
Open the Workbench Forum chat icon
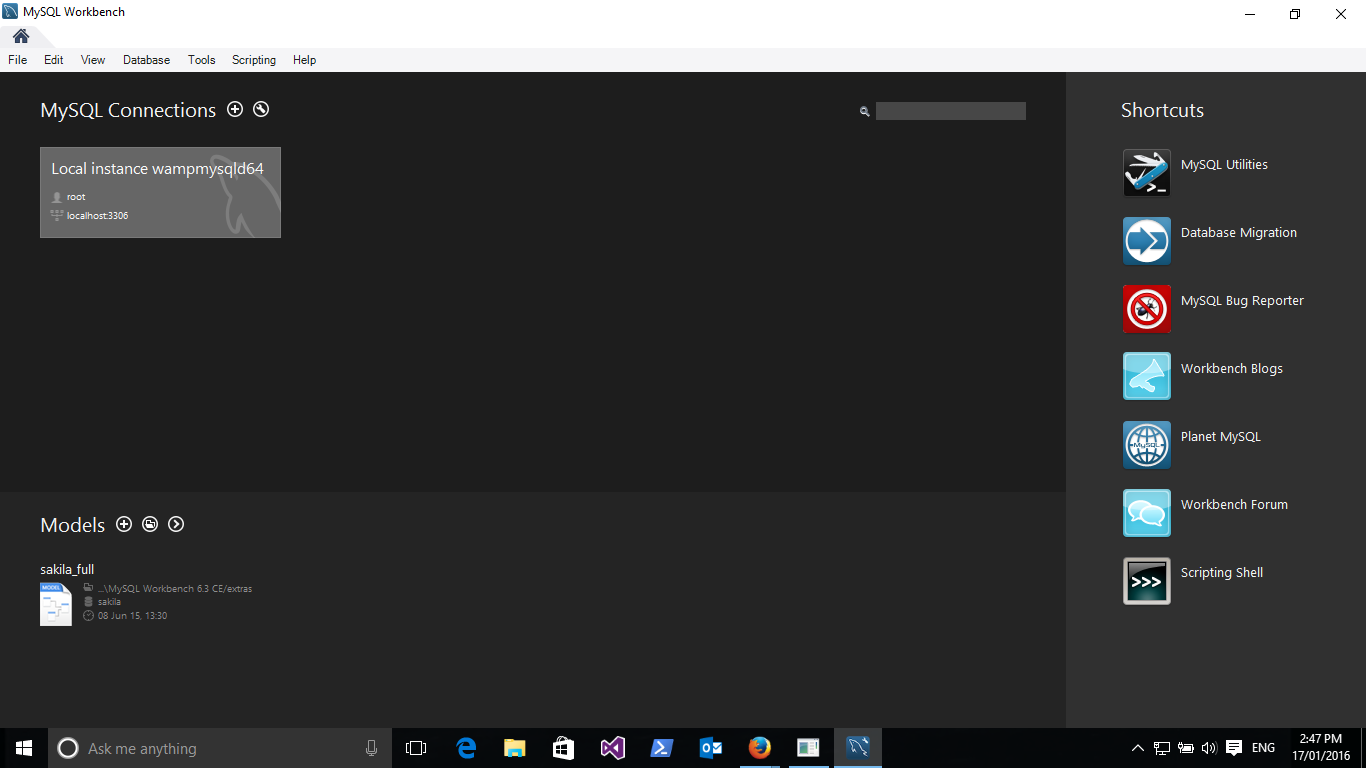point(1146,513)
